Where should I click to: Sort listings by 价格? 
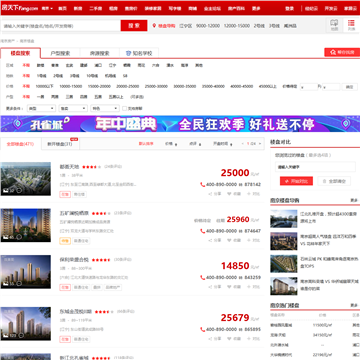pos(171,144)
